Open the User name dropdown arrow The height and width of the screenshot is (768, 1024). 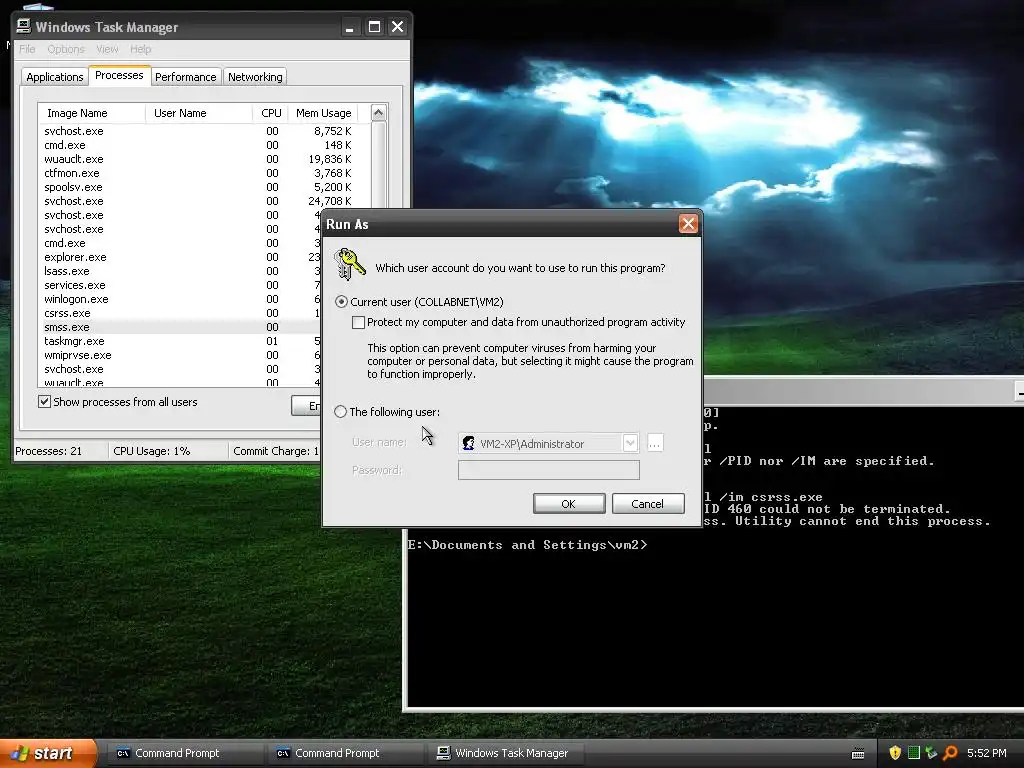[630, 443]
